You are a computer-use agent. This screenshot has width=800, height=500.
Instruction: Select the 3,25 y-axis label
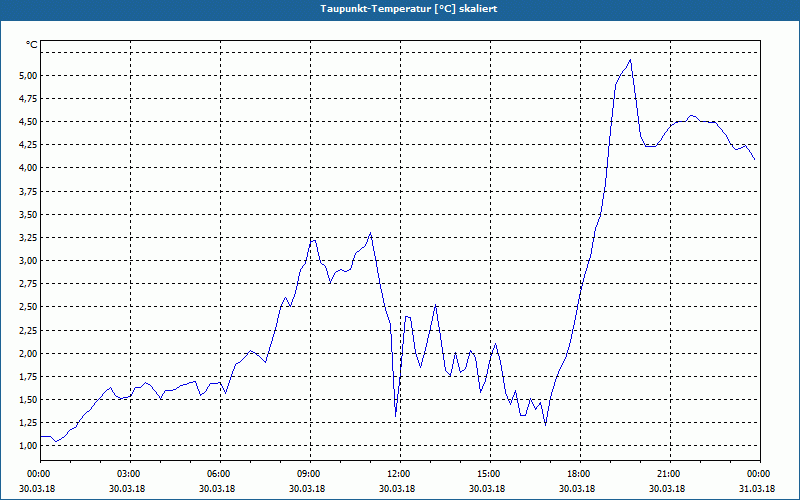[29, 238]
